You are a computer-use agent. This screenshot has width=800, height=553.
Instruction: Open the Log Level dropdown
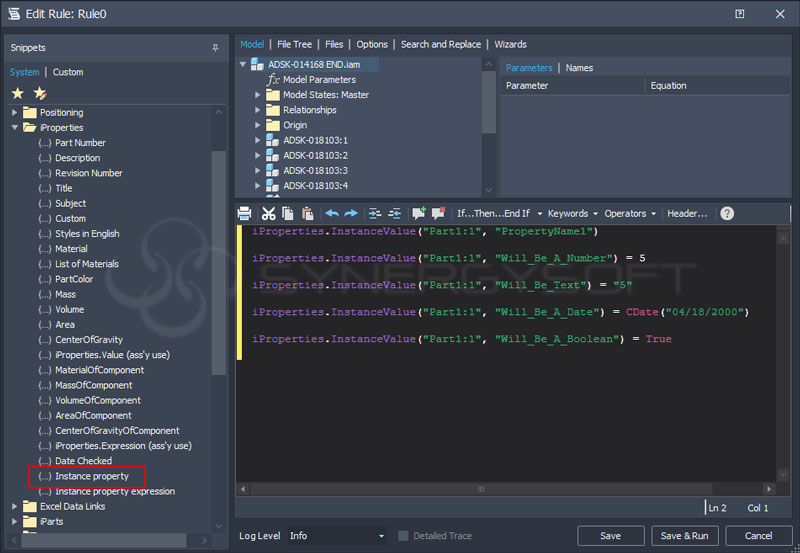click(x=336, y=536)
